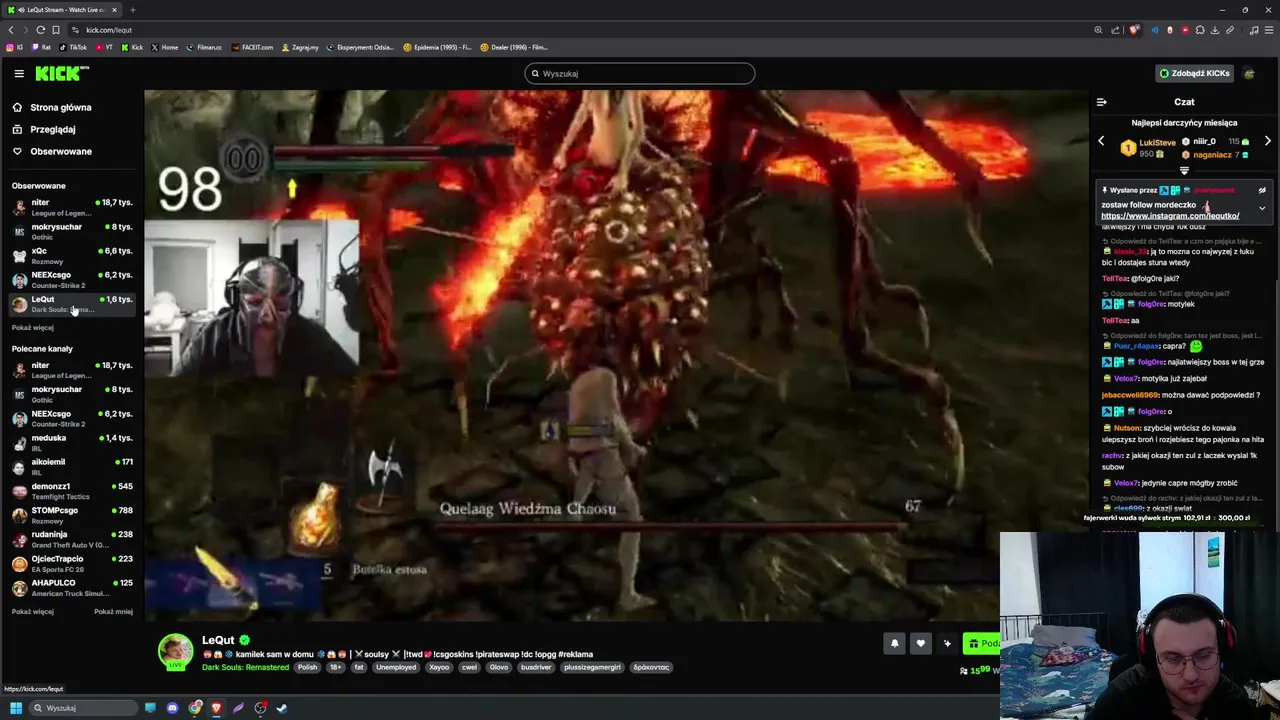Image resolution: width=1280 pixels, height=720 pixels.
Task: Open LeQut streamer avatar
Action: coord(176,650)
